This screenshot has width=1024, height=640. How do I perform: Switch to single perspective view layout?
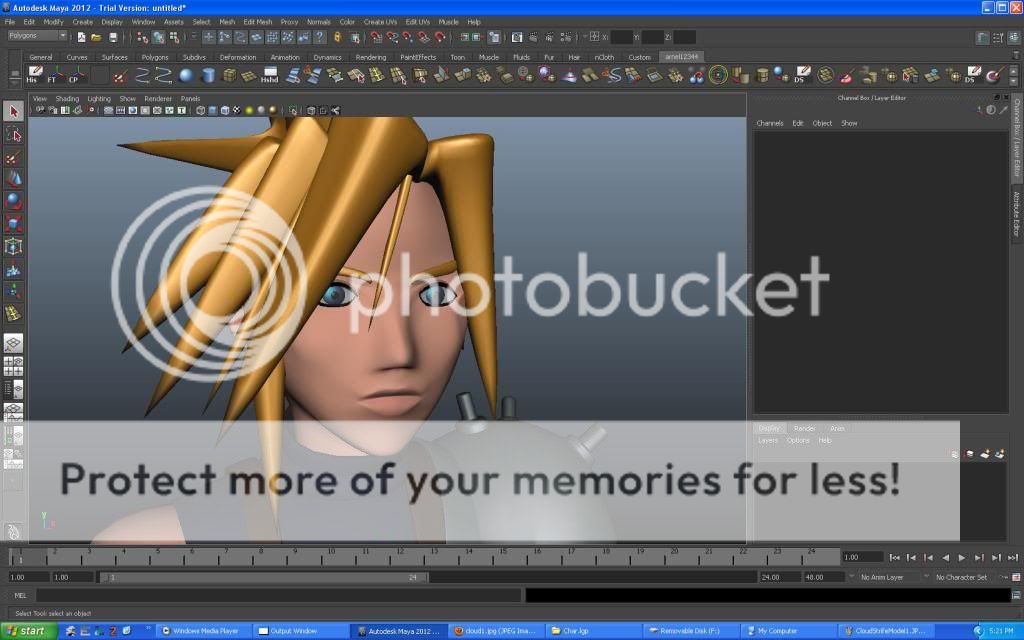(13, 342)
